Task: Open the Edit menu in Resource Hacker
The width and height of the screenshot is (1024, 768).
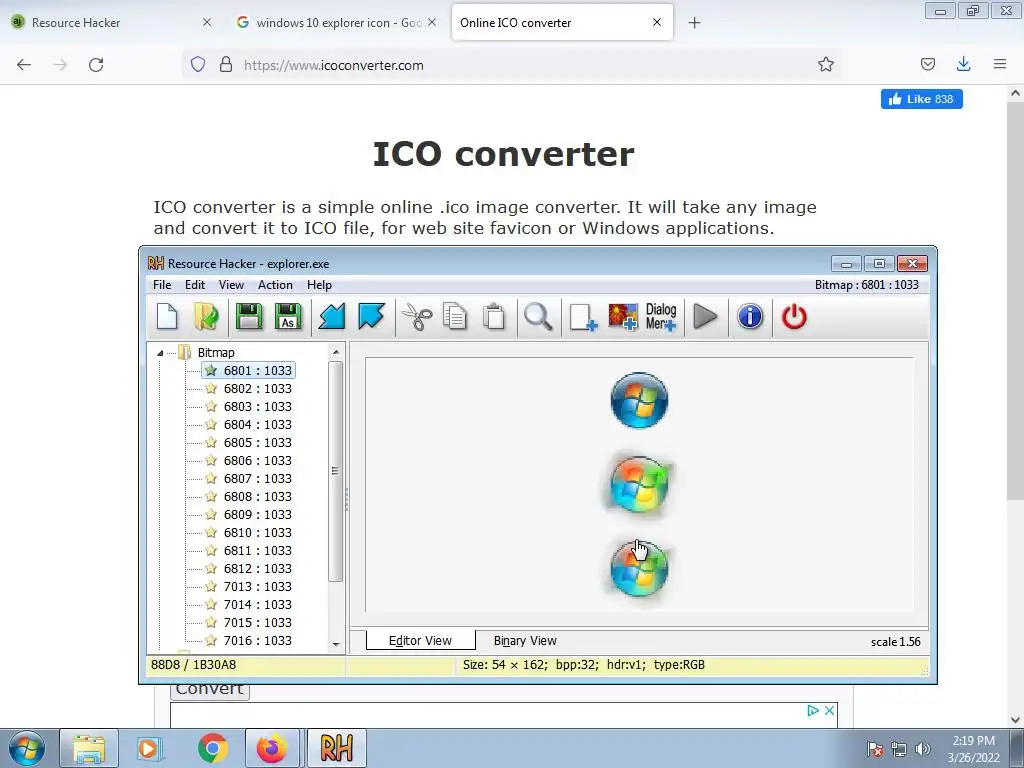Action: (195, 285)
